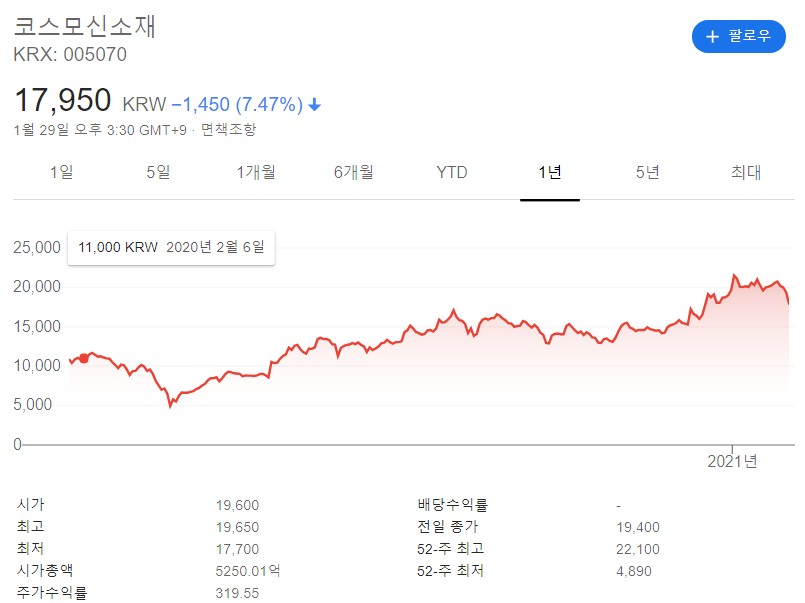The image size is (805, 603).
Task: Click the 52-주 최저 value 4,890
Action: click(x=634, y=571)
